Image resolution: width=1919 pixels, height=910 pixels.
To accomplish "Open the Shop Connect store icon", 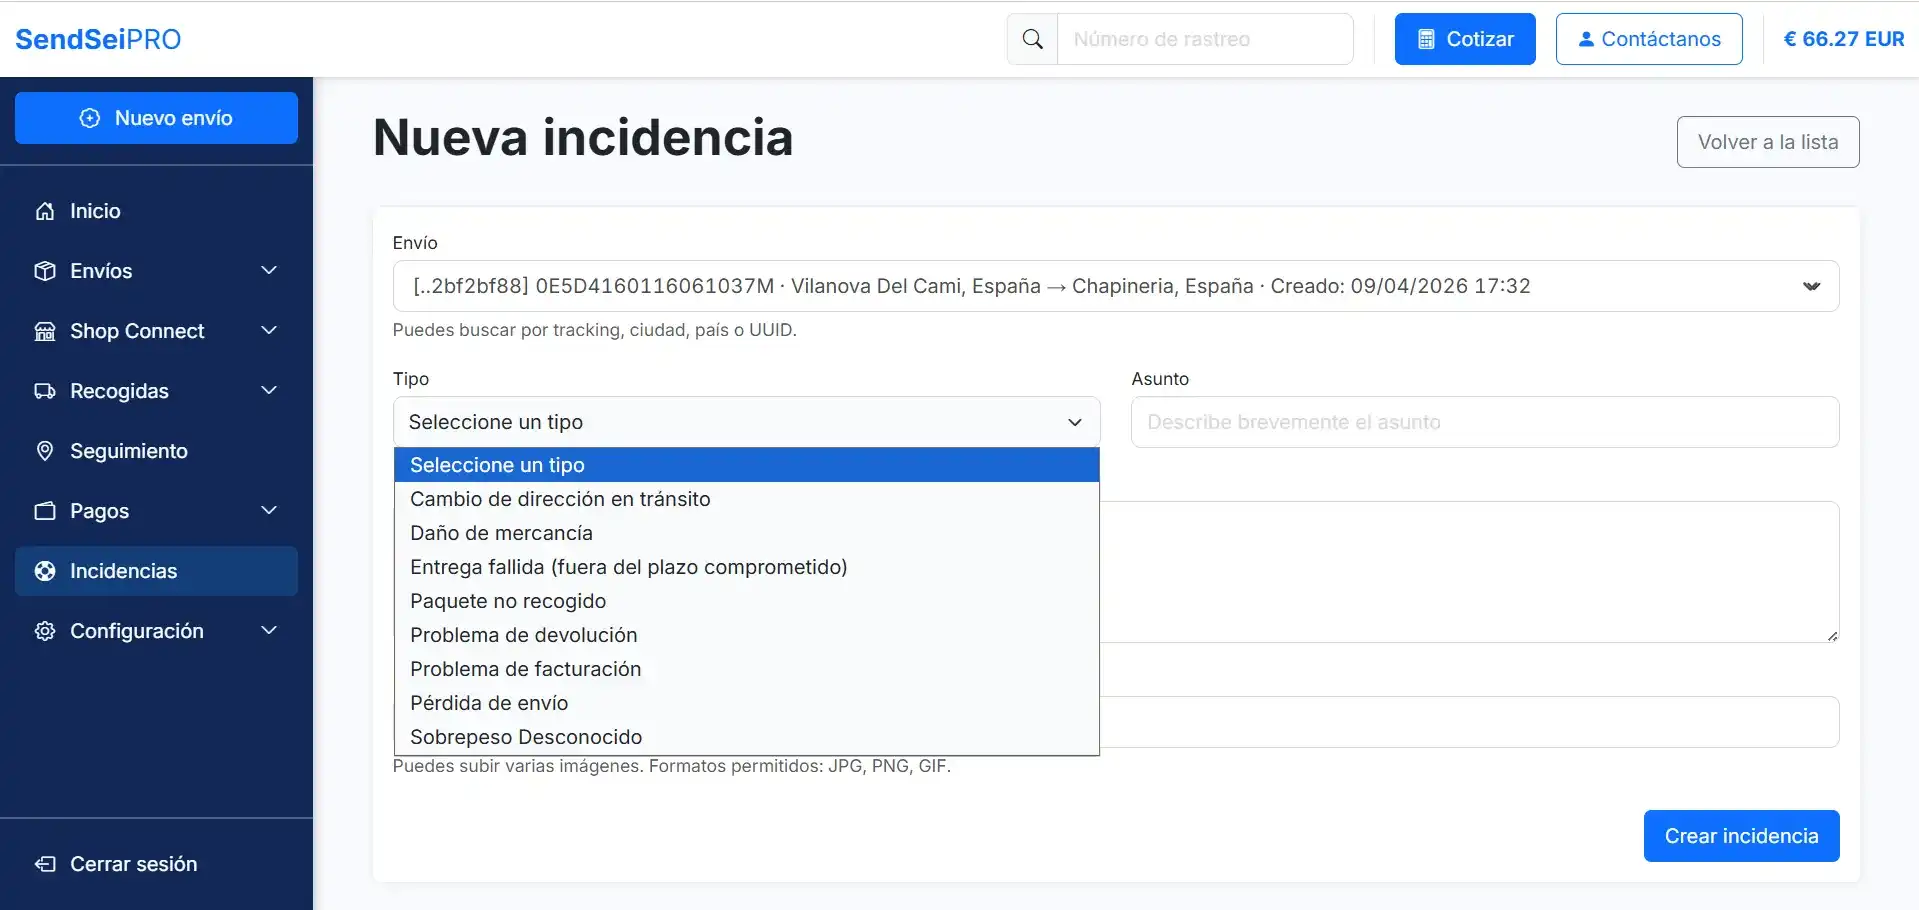I will 45,330.
